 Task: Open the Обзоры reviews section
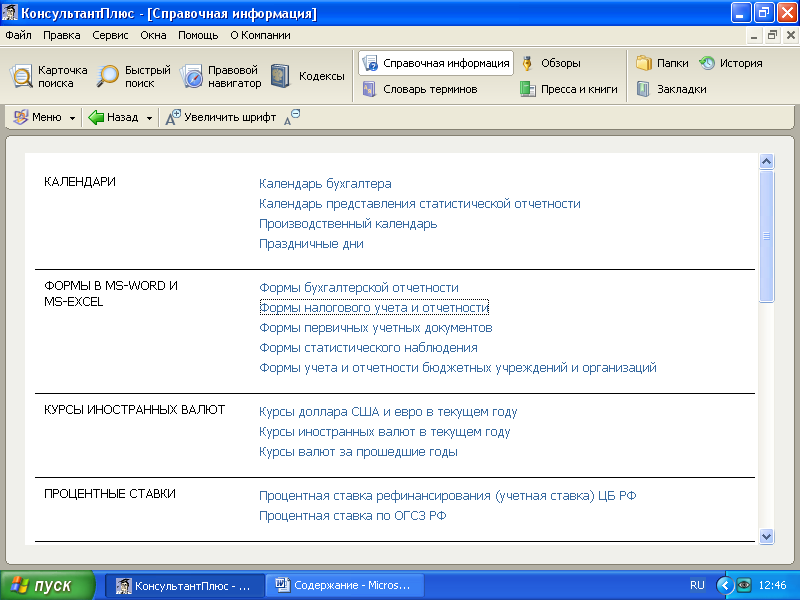pyautogui.click(x=551, y=63)
